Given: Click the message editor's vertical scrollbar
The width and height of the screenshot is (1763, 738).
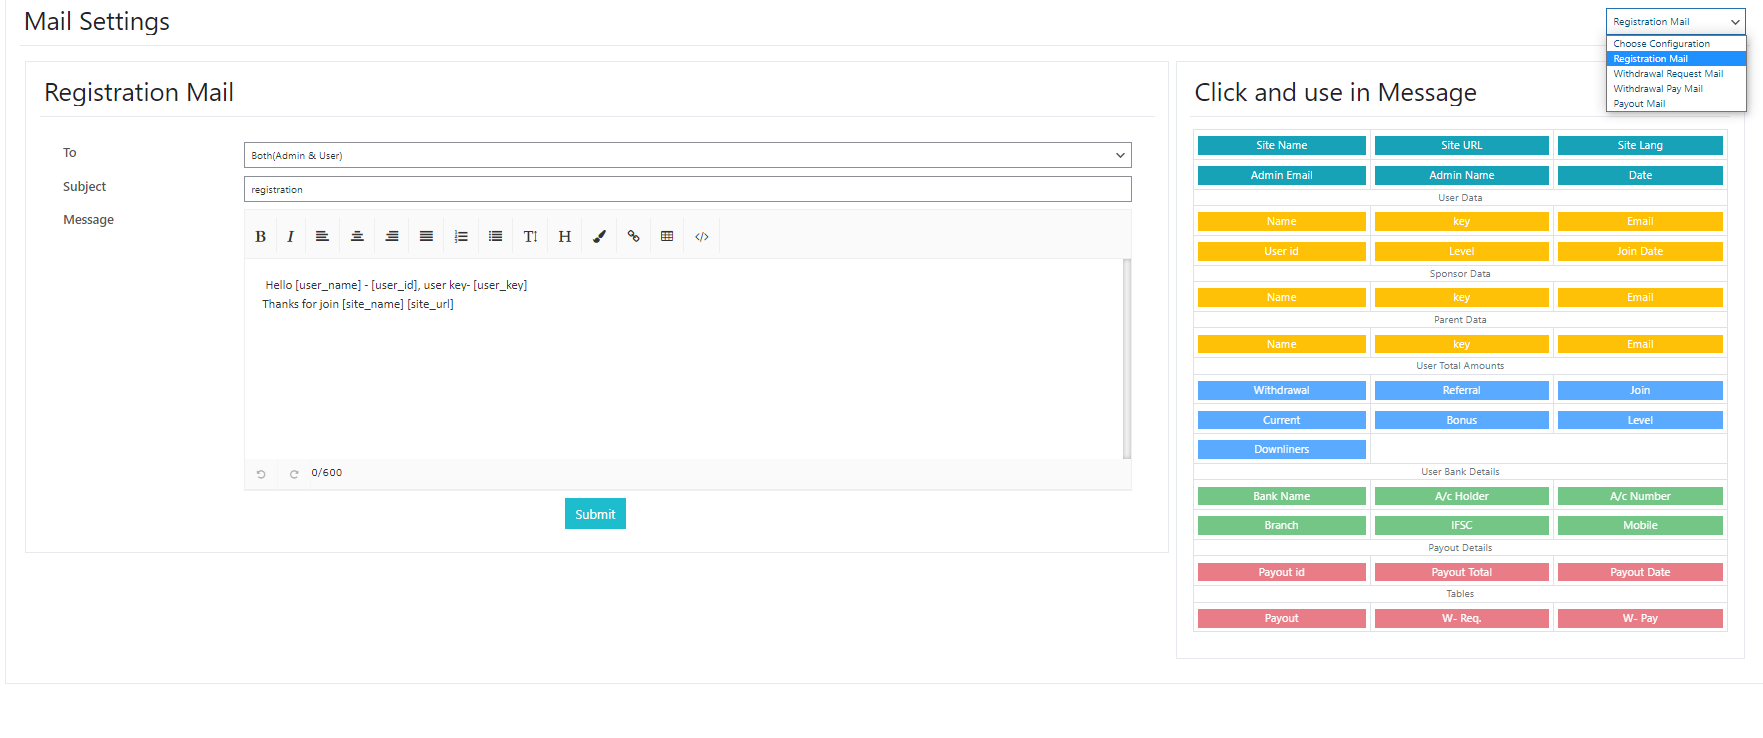Looking at the screenshot, I should point(1127,358).
